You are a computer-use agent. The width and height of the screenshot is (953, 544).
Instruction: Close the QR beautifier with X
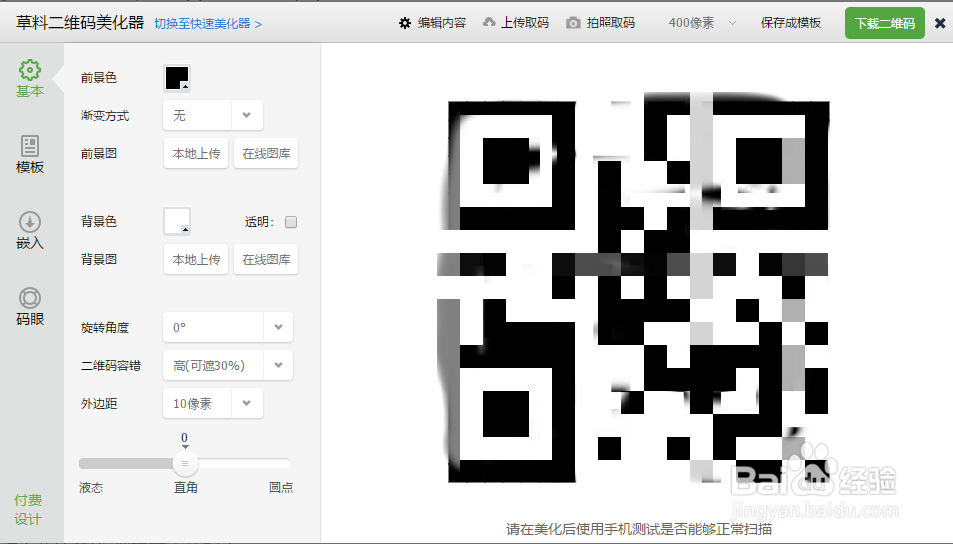[940, 23]
